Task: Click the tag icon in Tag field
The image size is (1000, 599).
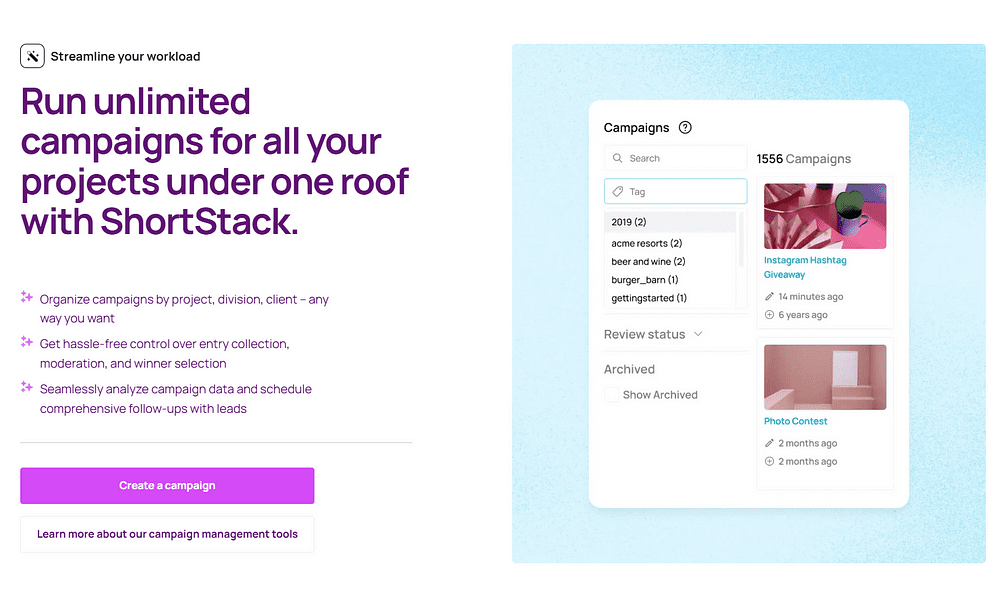Action: [617, 191]
